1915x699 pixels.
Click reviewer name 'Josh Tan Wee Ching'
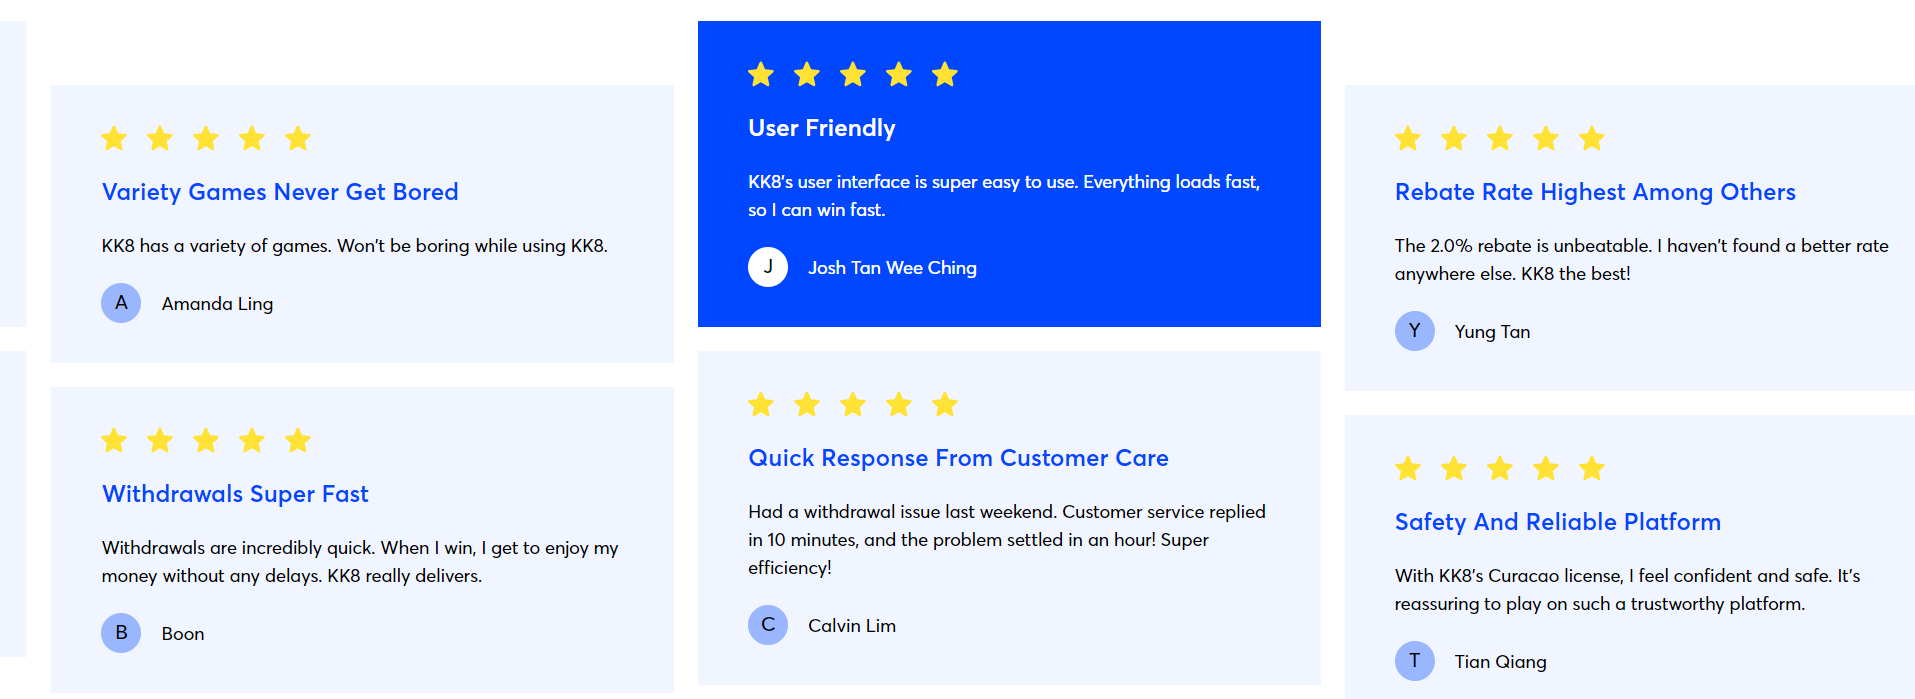coord(892,268)
